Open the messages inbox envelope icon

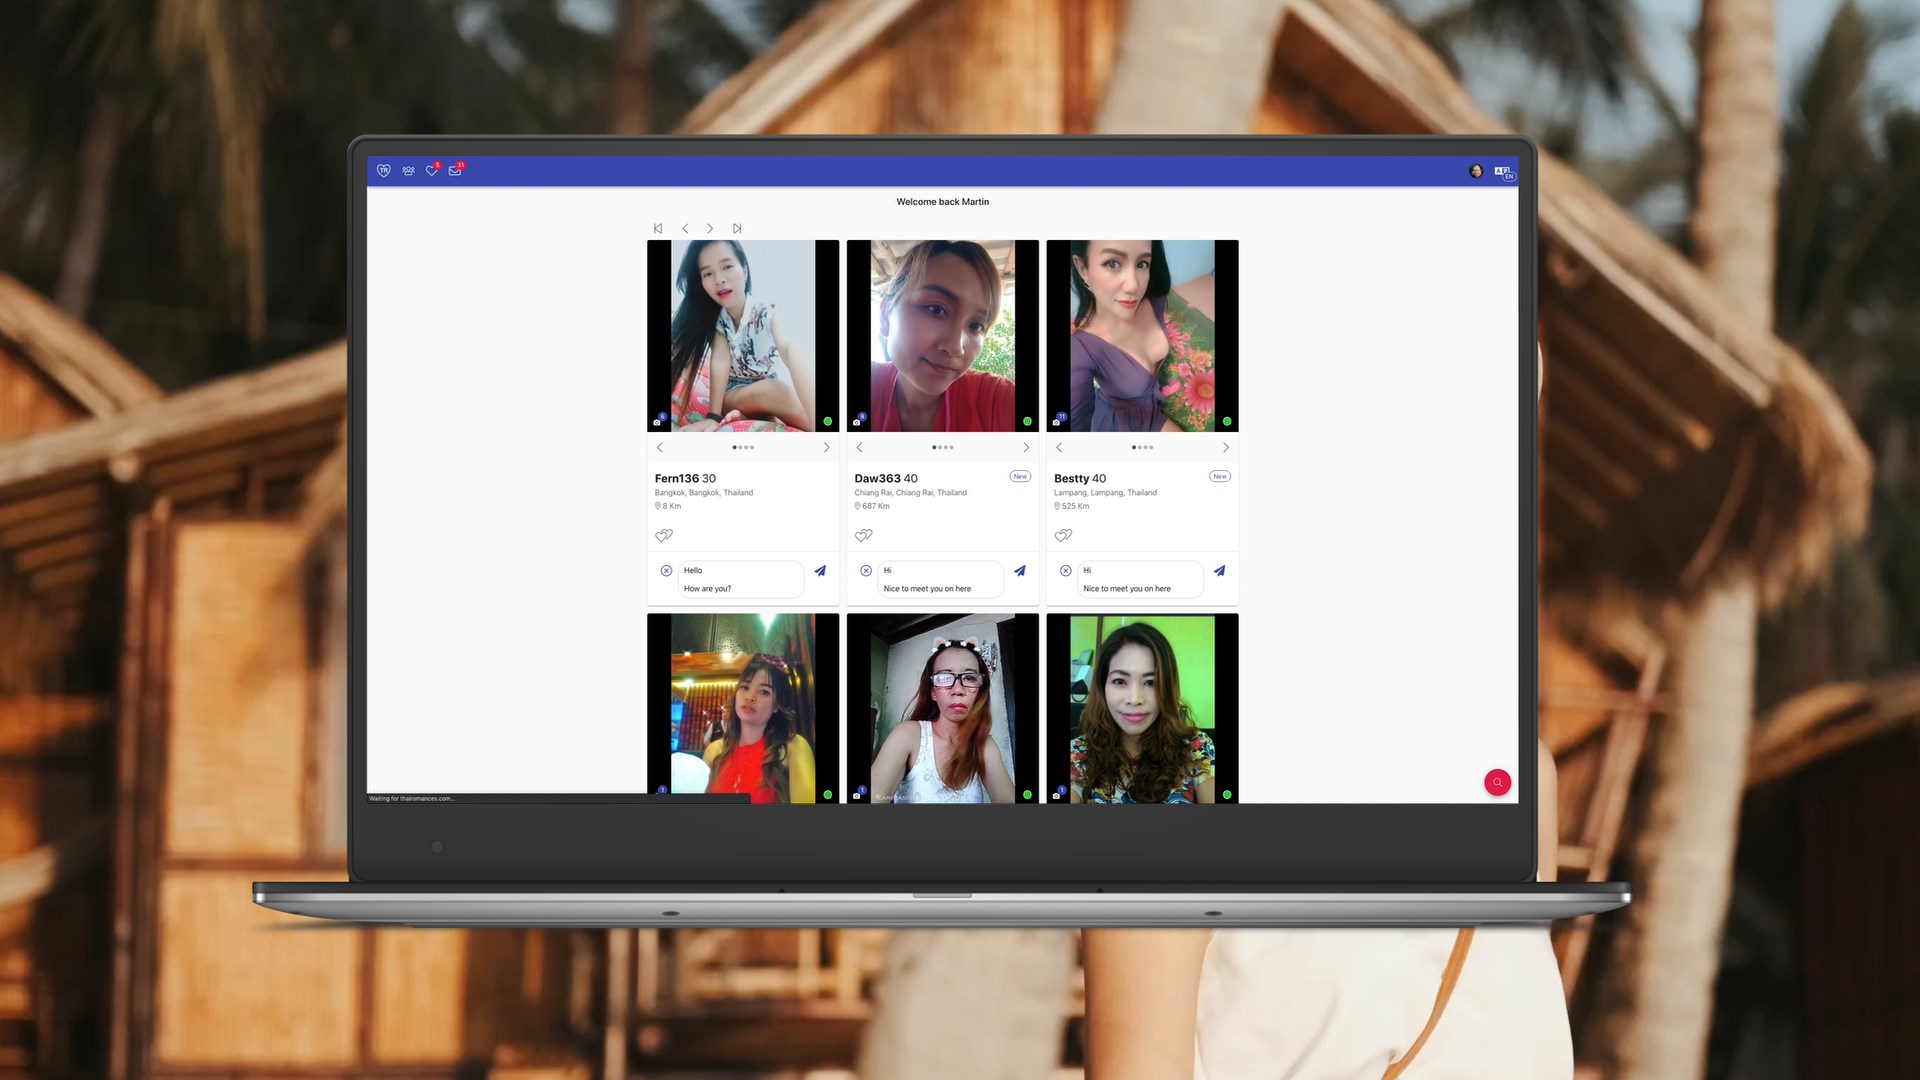click(x=455, y=171)
